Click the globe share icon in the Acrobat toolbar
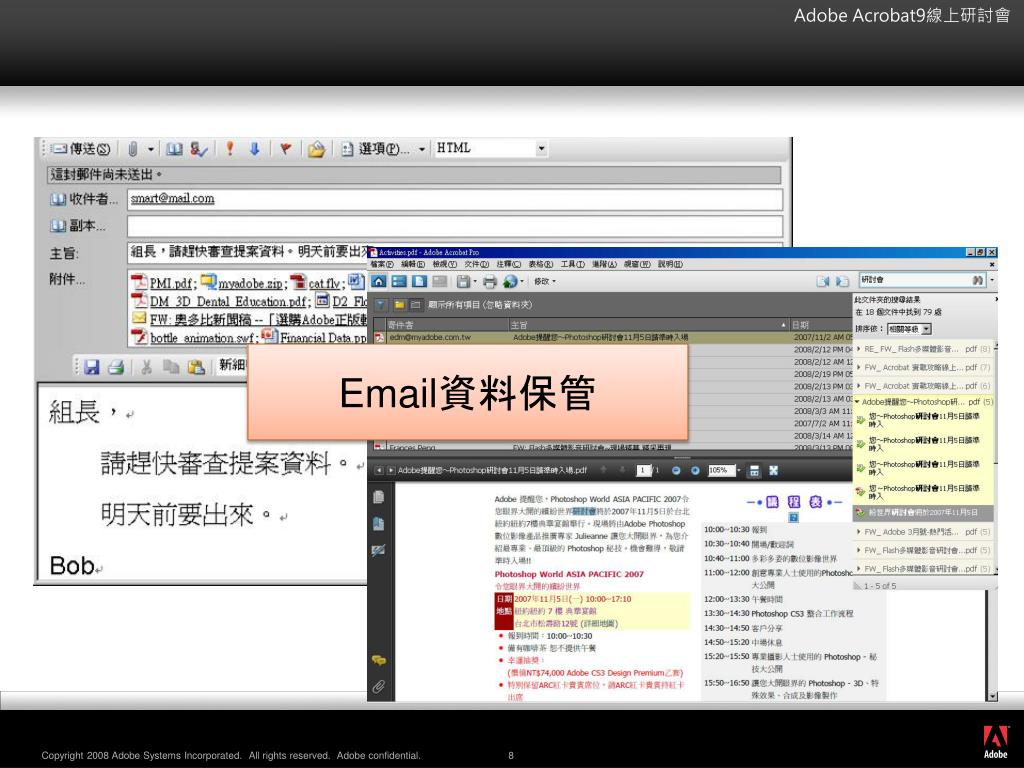 (x=510, y=281)
